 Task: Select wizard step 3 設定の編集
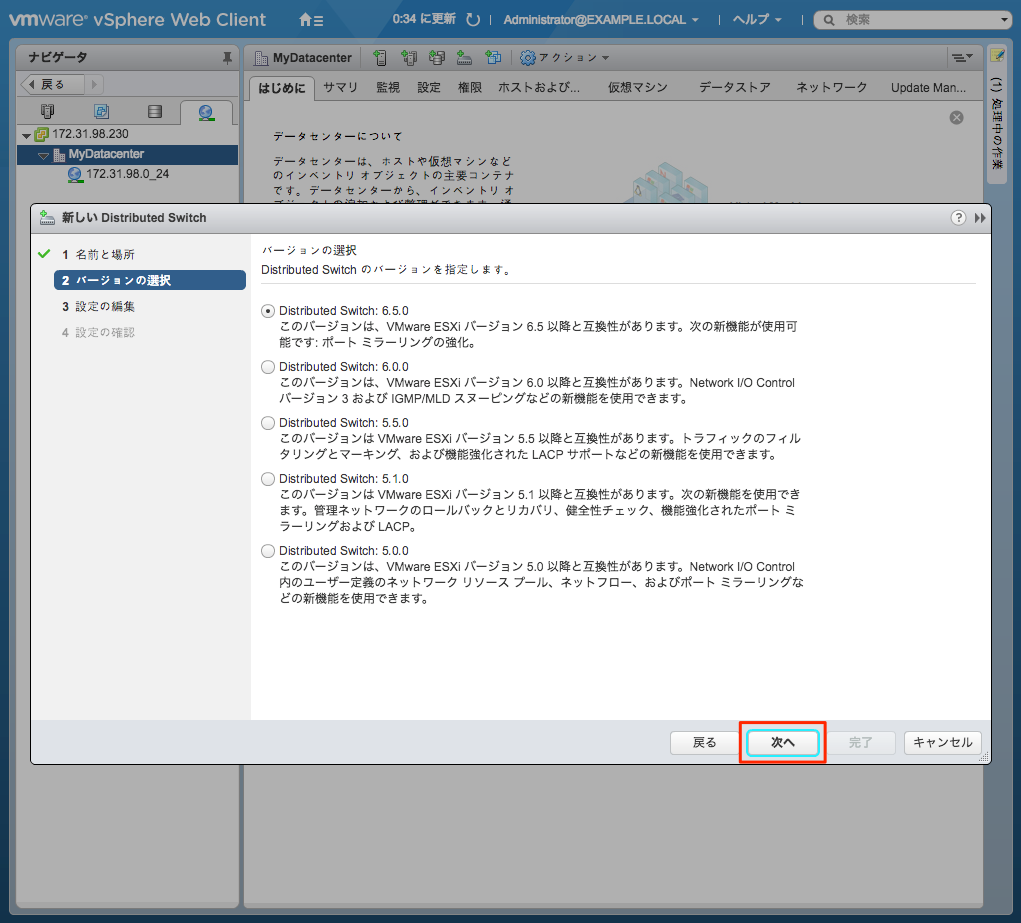pos(98,307)
